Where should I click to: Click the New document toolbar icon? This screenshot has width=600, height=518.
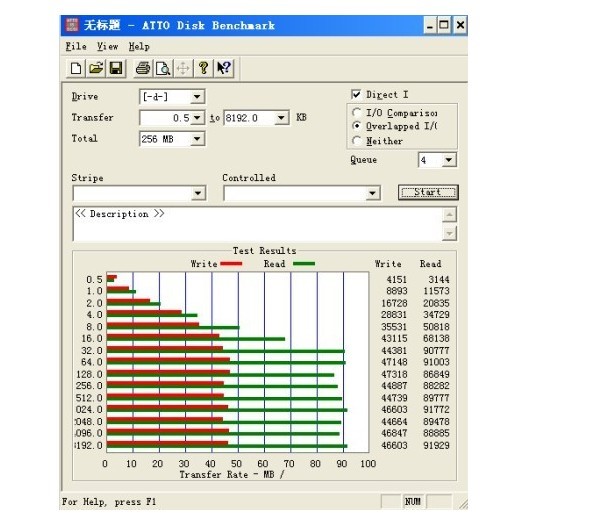tap(76, 68)
